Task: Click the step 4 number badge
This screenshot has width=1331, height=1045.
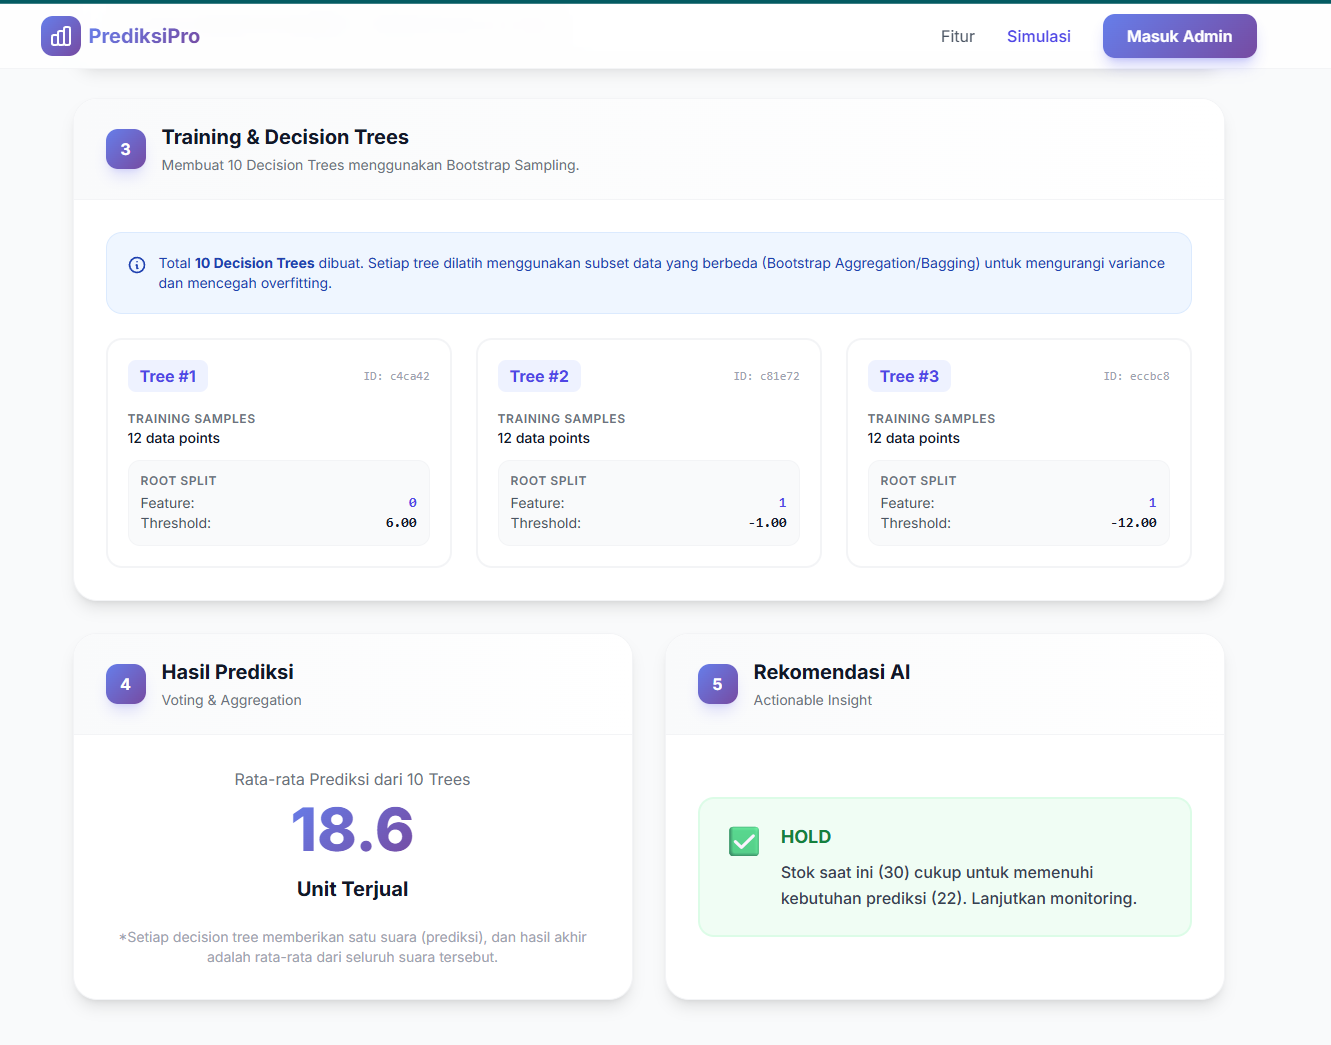Action: point(126,684)
